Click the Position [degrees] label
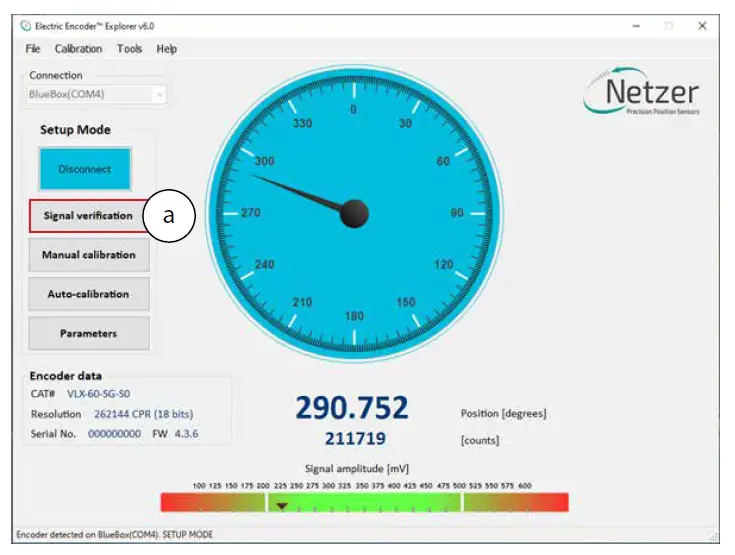 [x=503, y=414]
